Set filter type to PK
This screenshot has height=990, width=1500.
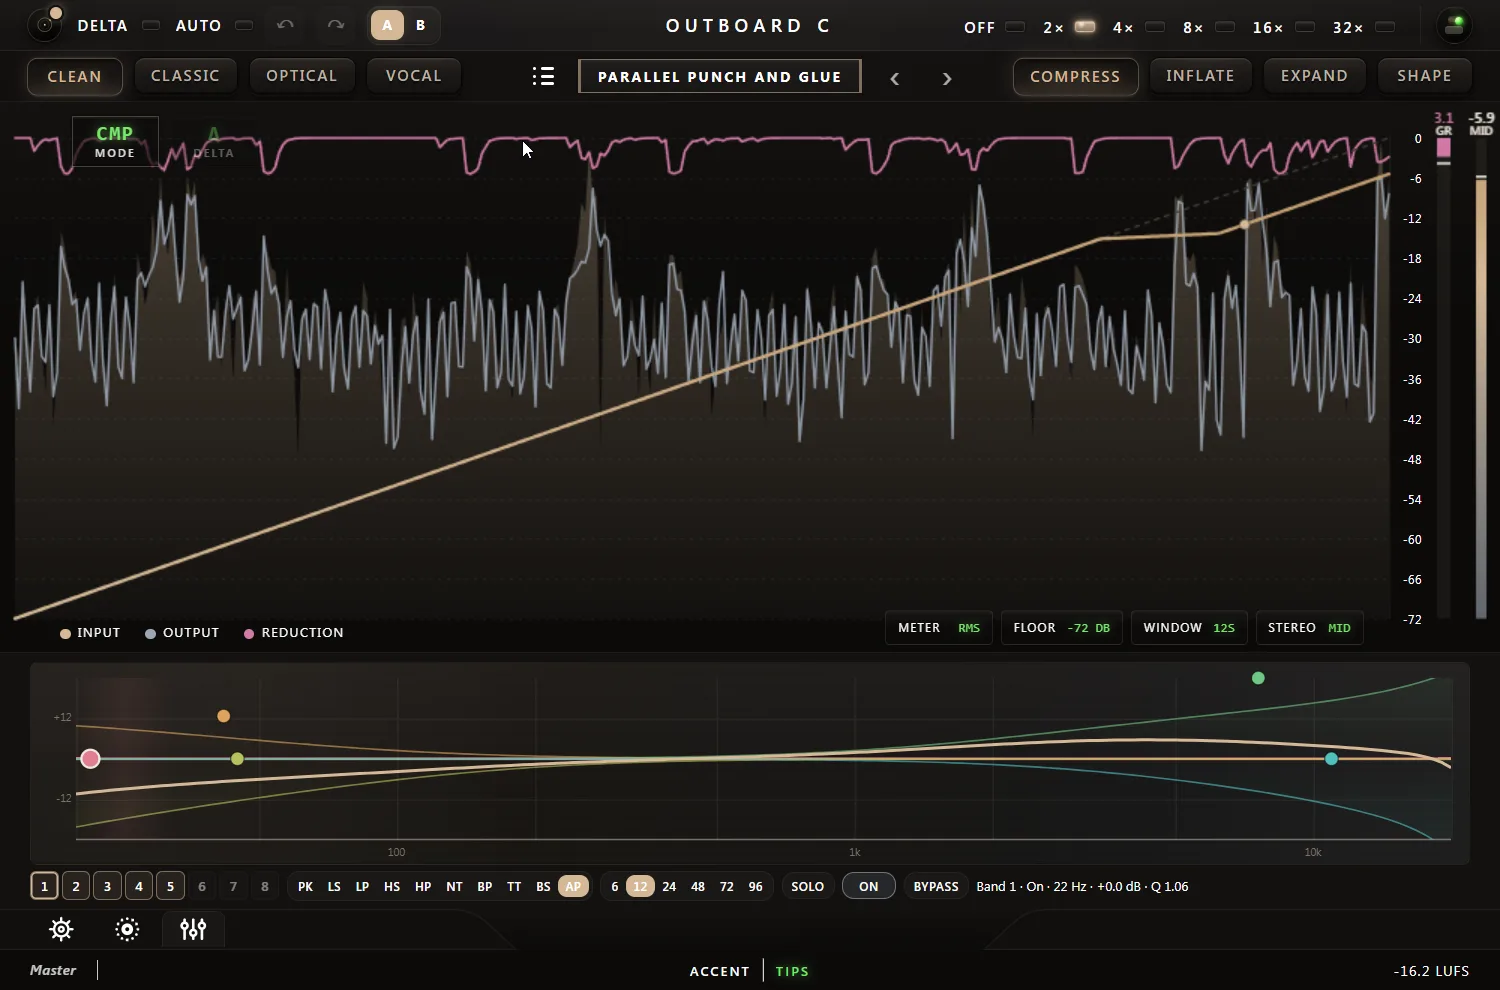(305, 886)
